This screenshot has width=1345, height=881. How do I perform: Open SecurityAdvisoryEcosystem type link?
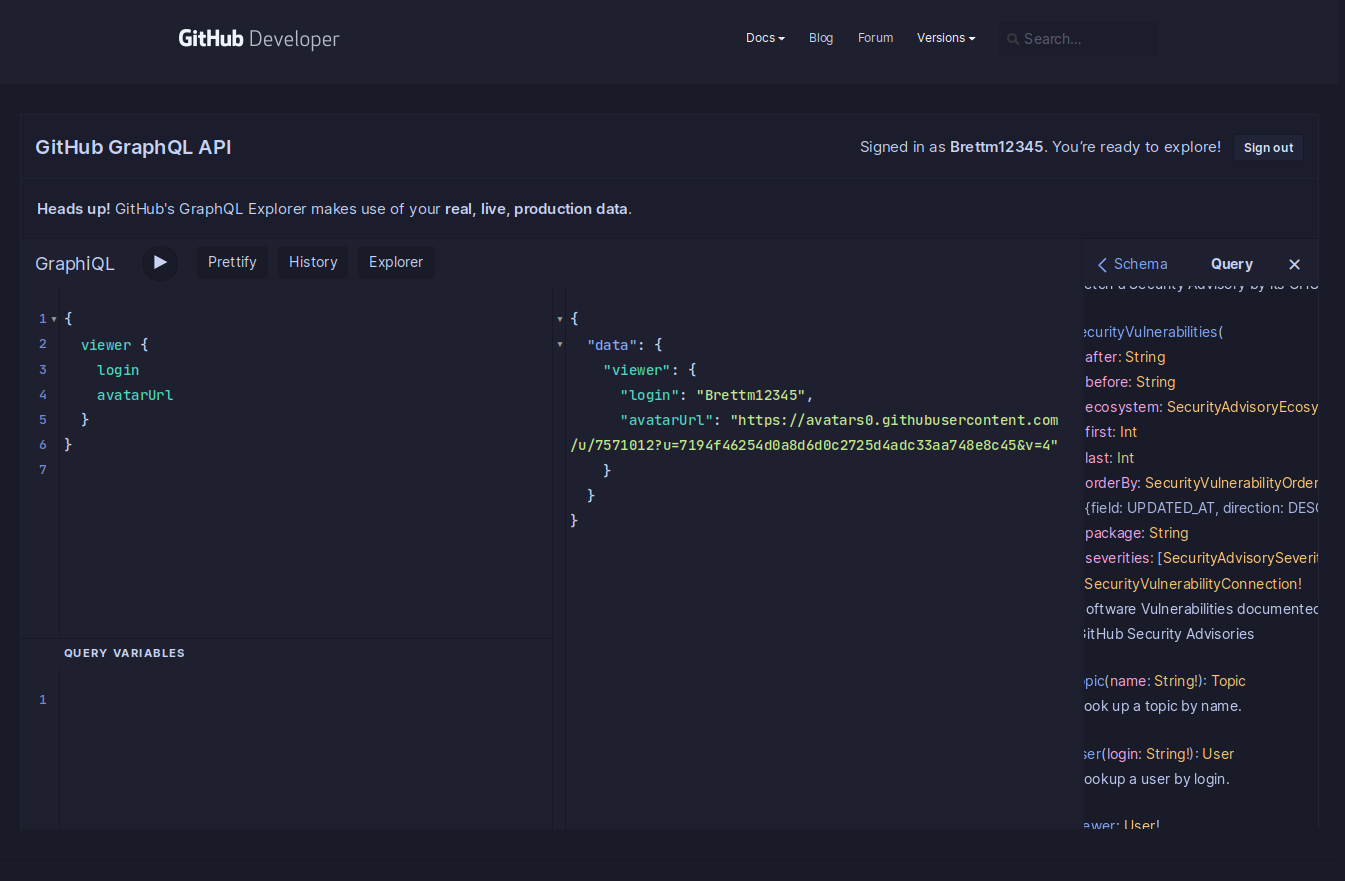[1243, 407]
